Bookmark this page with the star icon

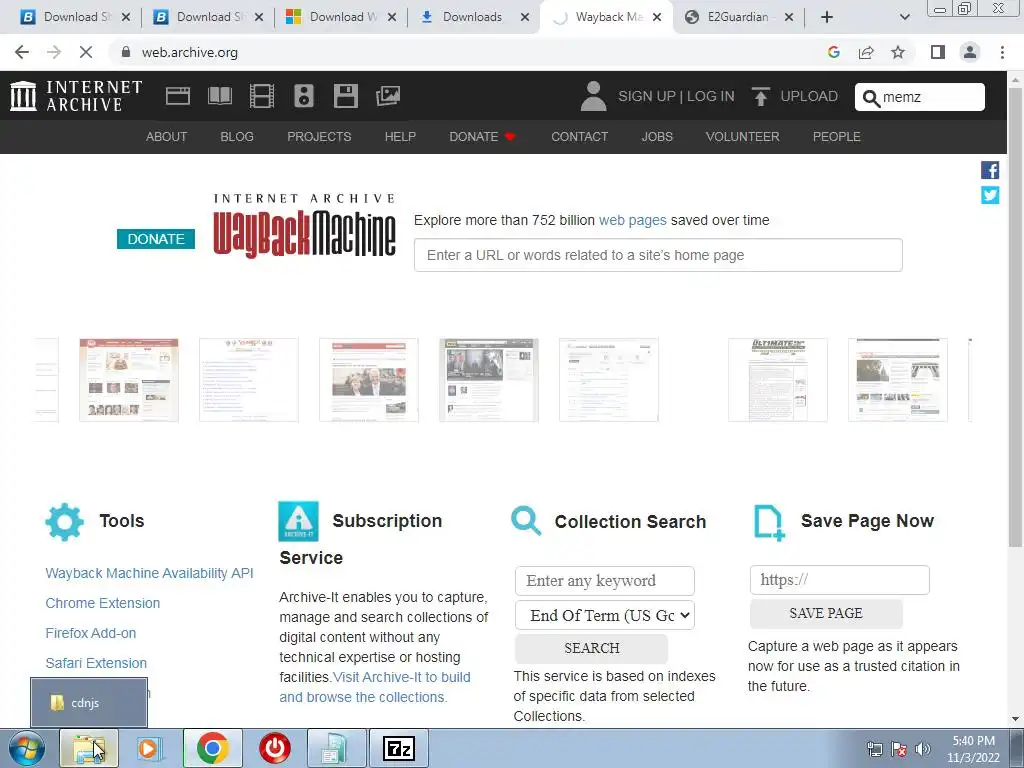(x=898, y=52)
